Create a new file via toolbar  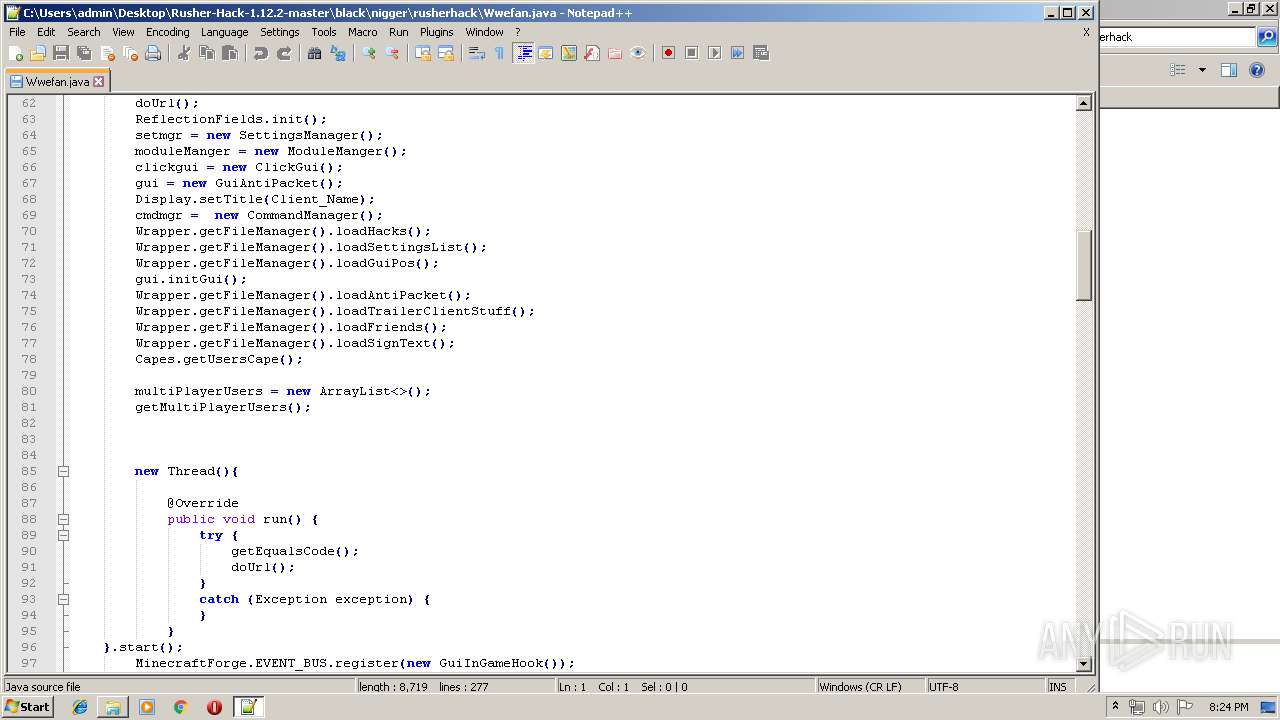[16, 53]
